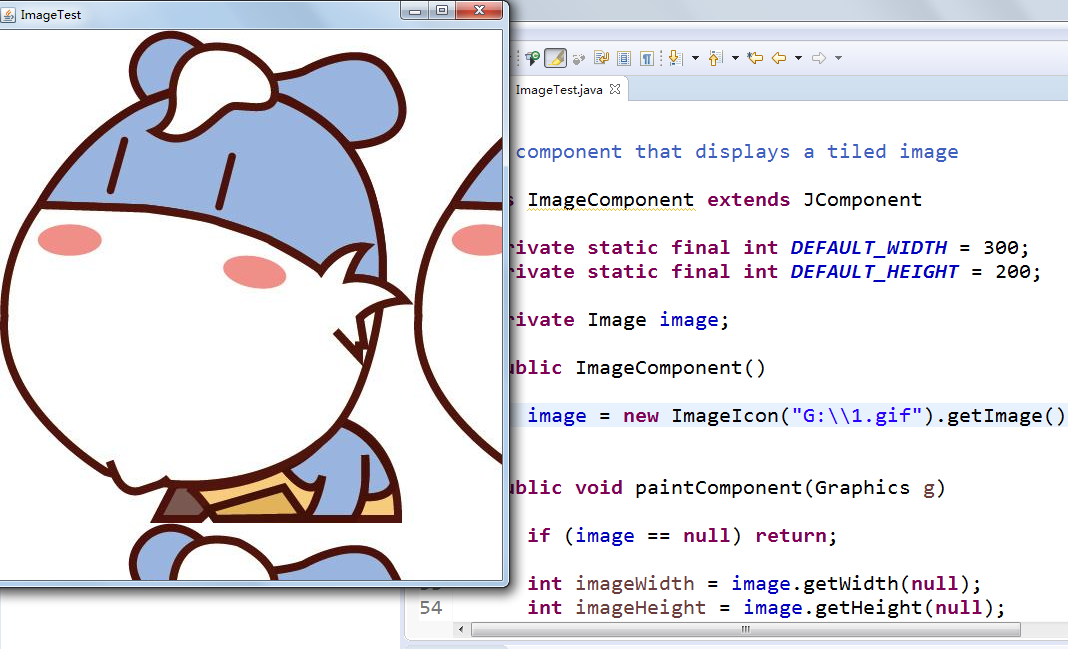The image size is (1068, 649).
Task: Open Back history dropdown arrow
Action: 798,59
